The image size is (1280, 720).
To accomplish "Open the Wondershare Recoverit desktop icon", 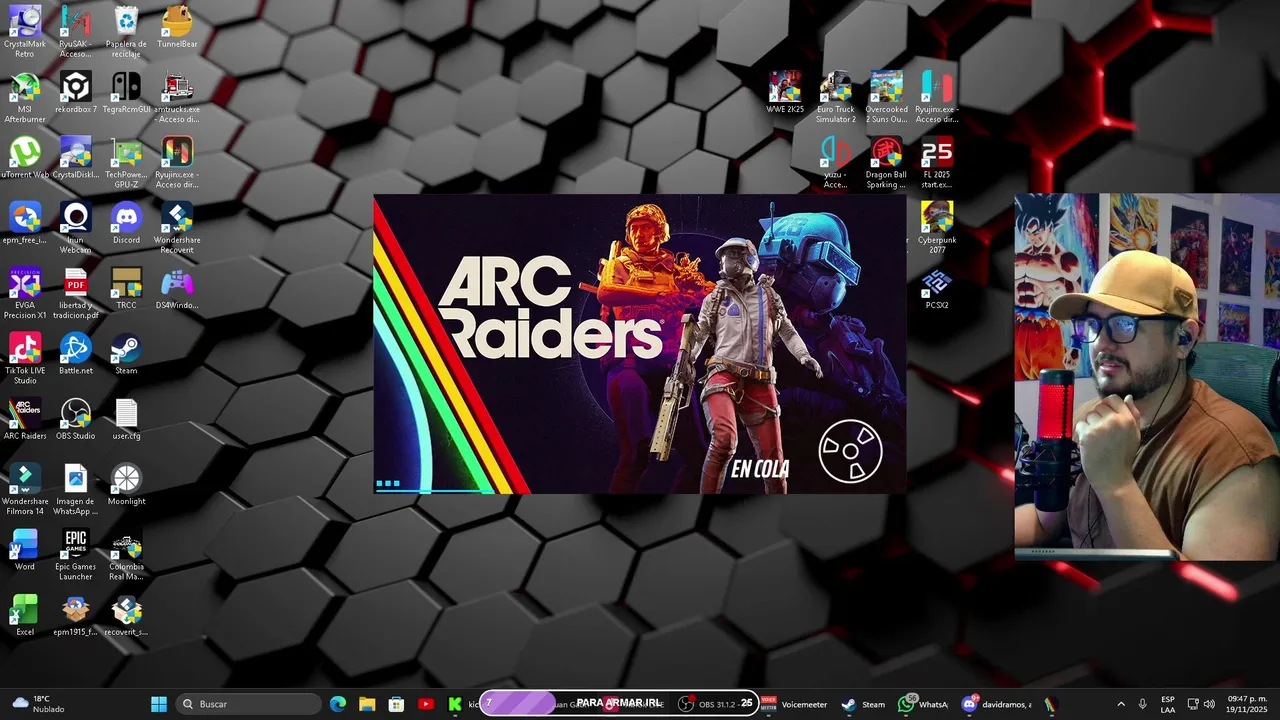I will point(177,228).
